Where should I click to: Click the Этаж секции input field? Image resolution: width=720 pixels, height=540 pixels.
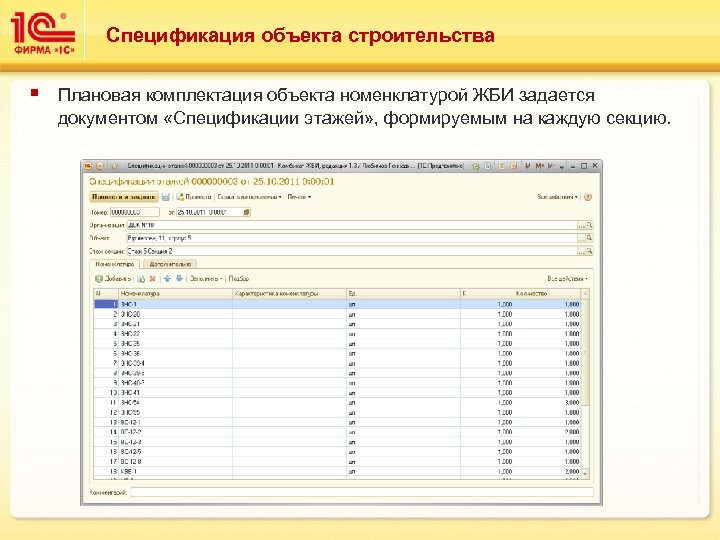point(352,251)
